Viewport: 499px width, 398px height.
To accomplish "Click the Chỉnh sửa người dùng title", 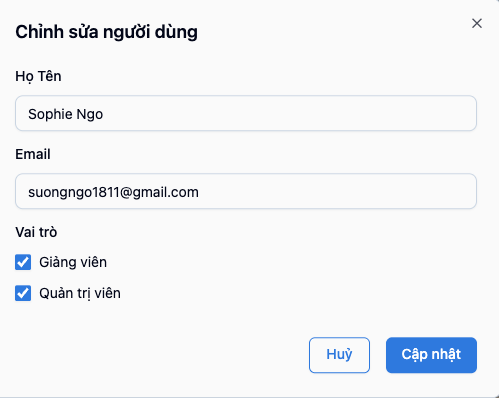I will point(106,32).
